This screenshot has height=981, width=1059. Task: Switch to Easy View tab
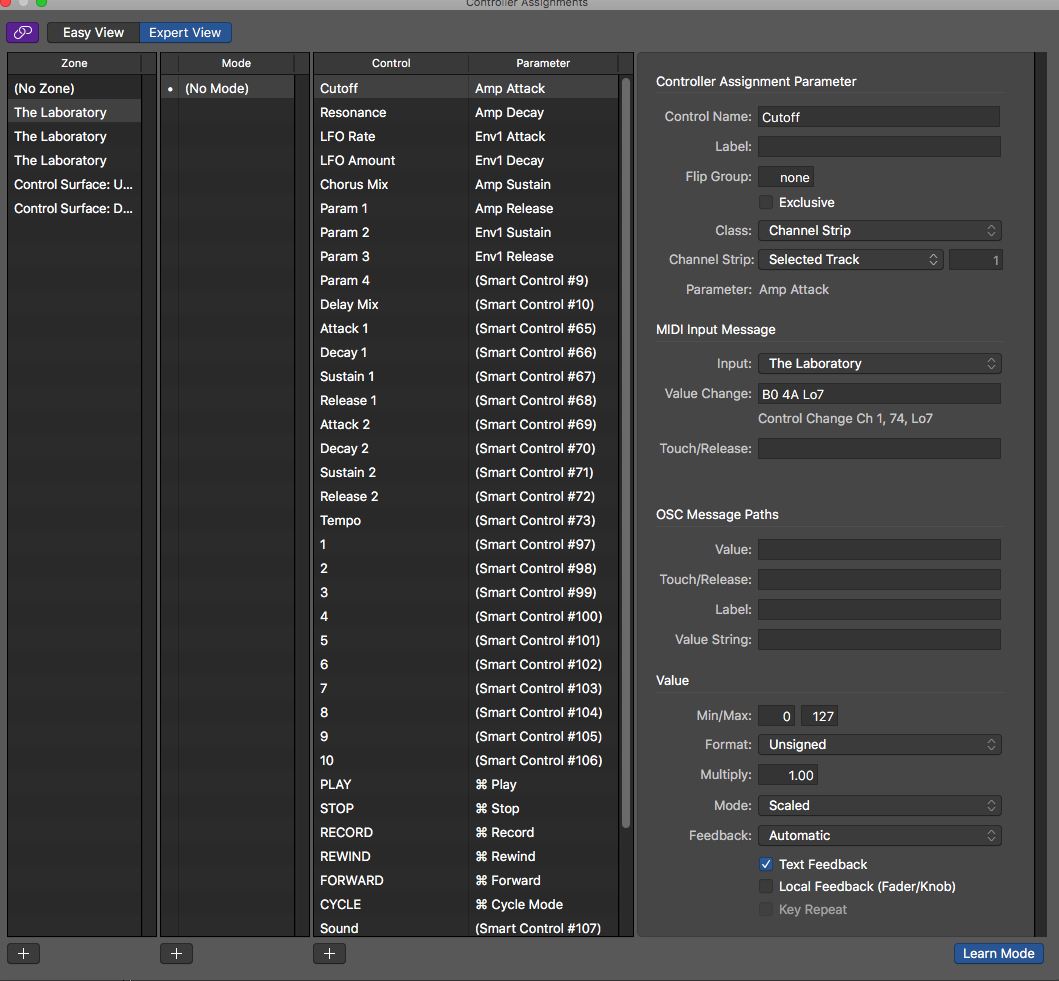point(93,33)
